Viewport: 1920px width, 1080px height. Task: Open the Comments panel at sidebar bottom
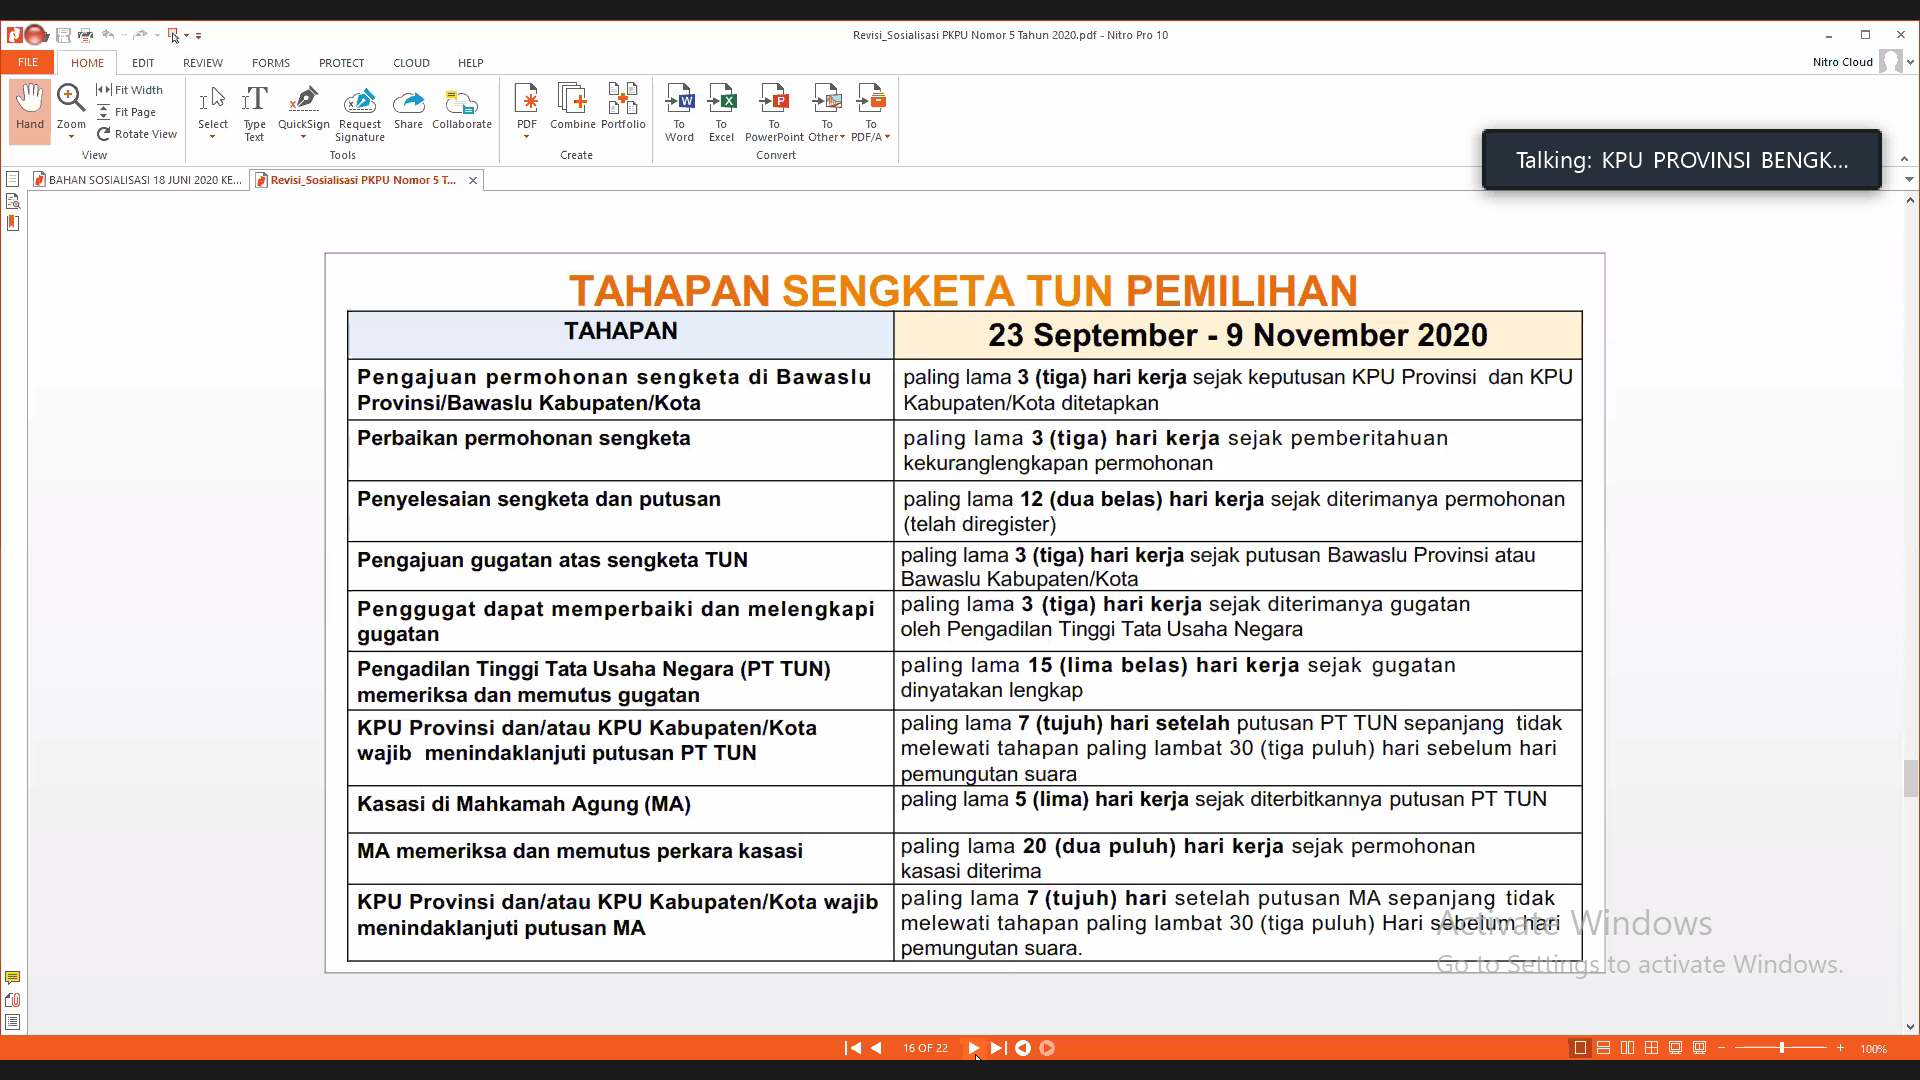pos(12,977)
